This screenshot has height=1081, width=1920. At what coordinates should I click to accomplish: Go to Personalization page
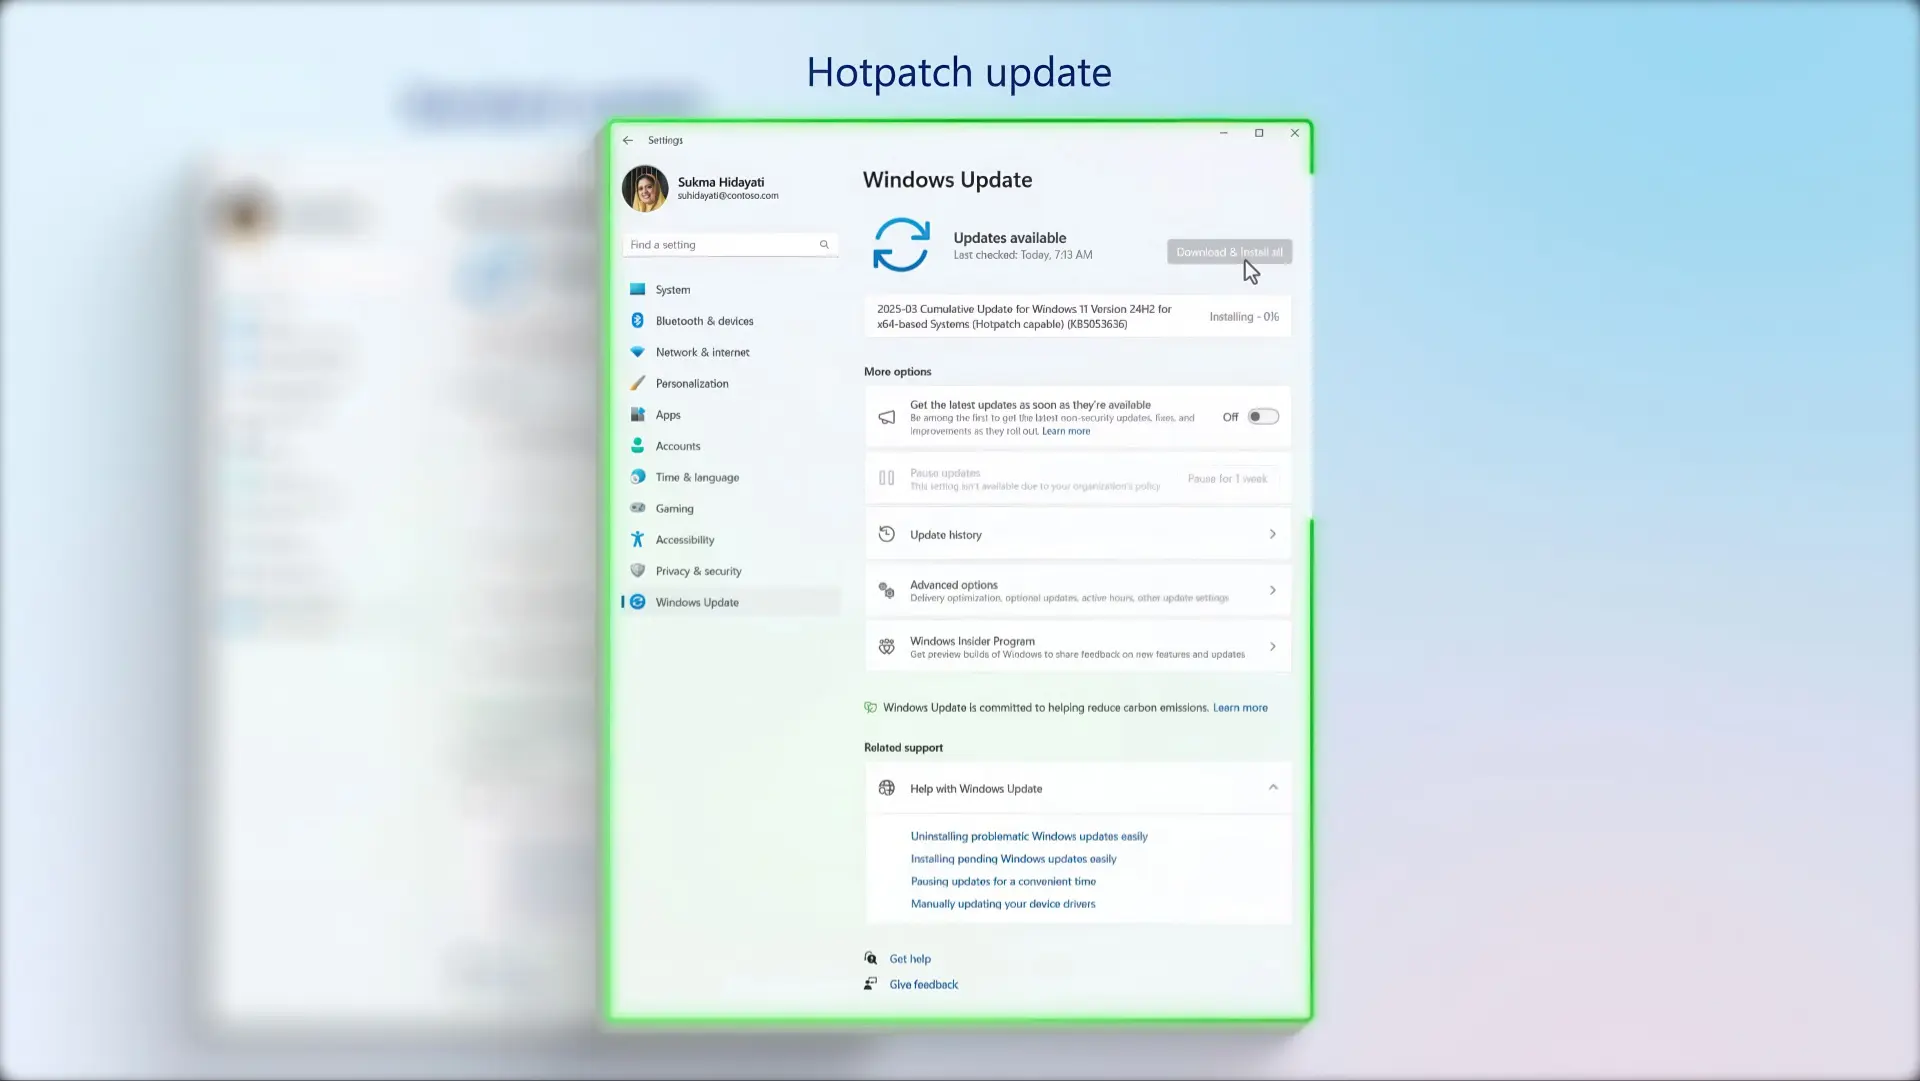[x=692, y=383]
